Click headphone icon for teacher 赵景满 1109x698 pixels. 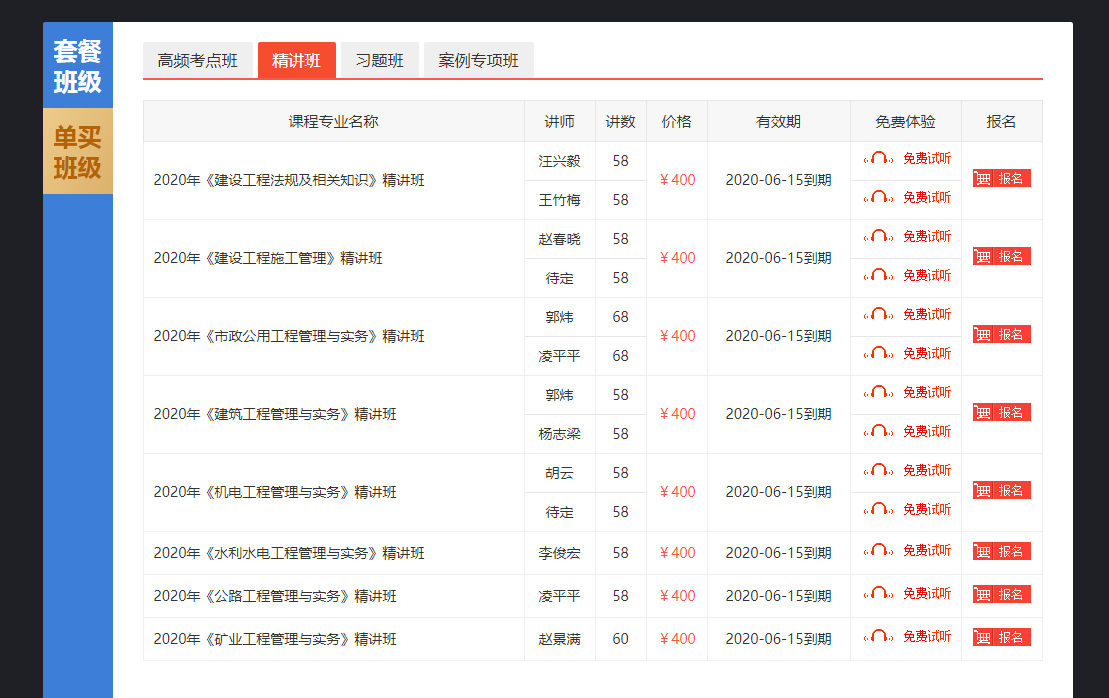pos(878,636)
